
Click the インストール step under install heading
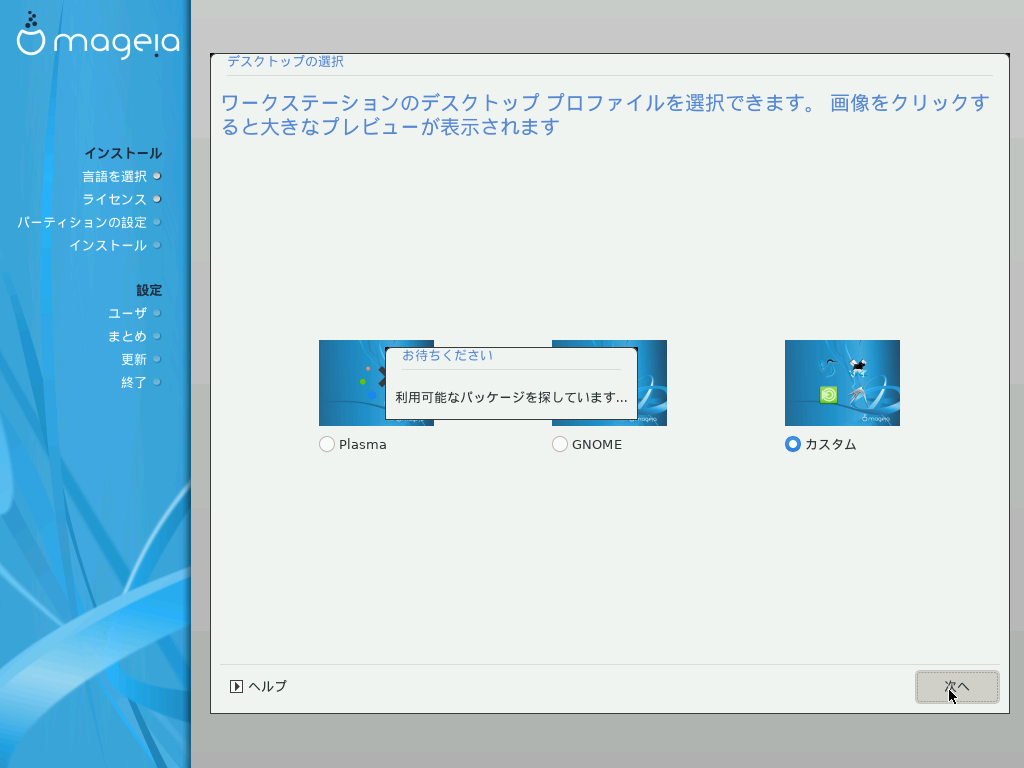108,246
